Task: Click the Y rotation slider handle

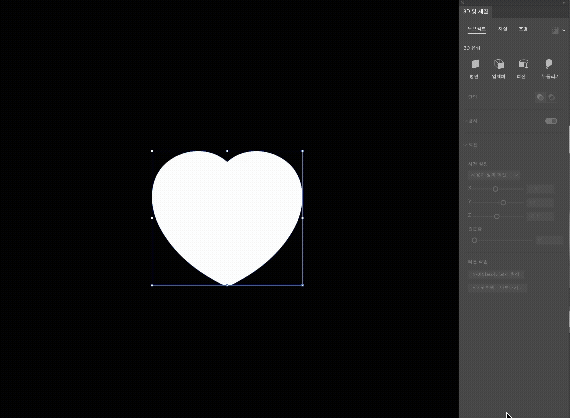Action: coord(503,202)
